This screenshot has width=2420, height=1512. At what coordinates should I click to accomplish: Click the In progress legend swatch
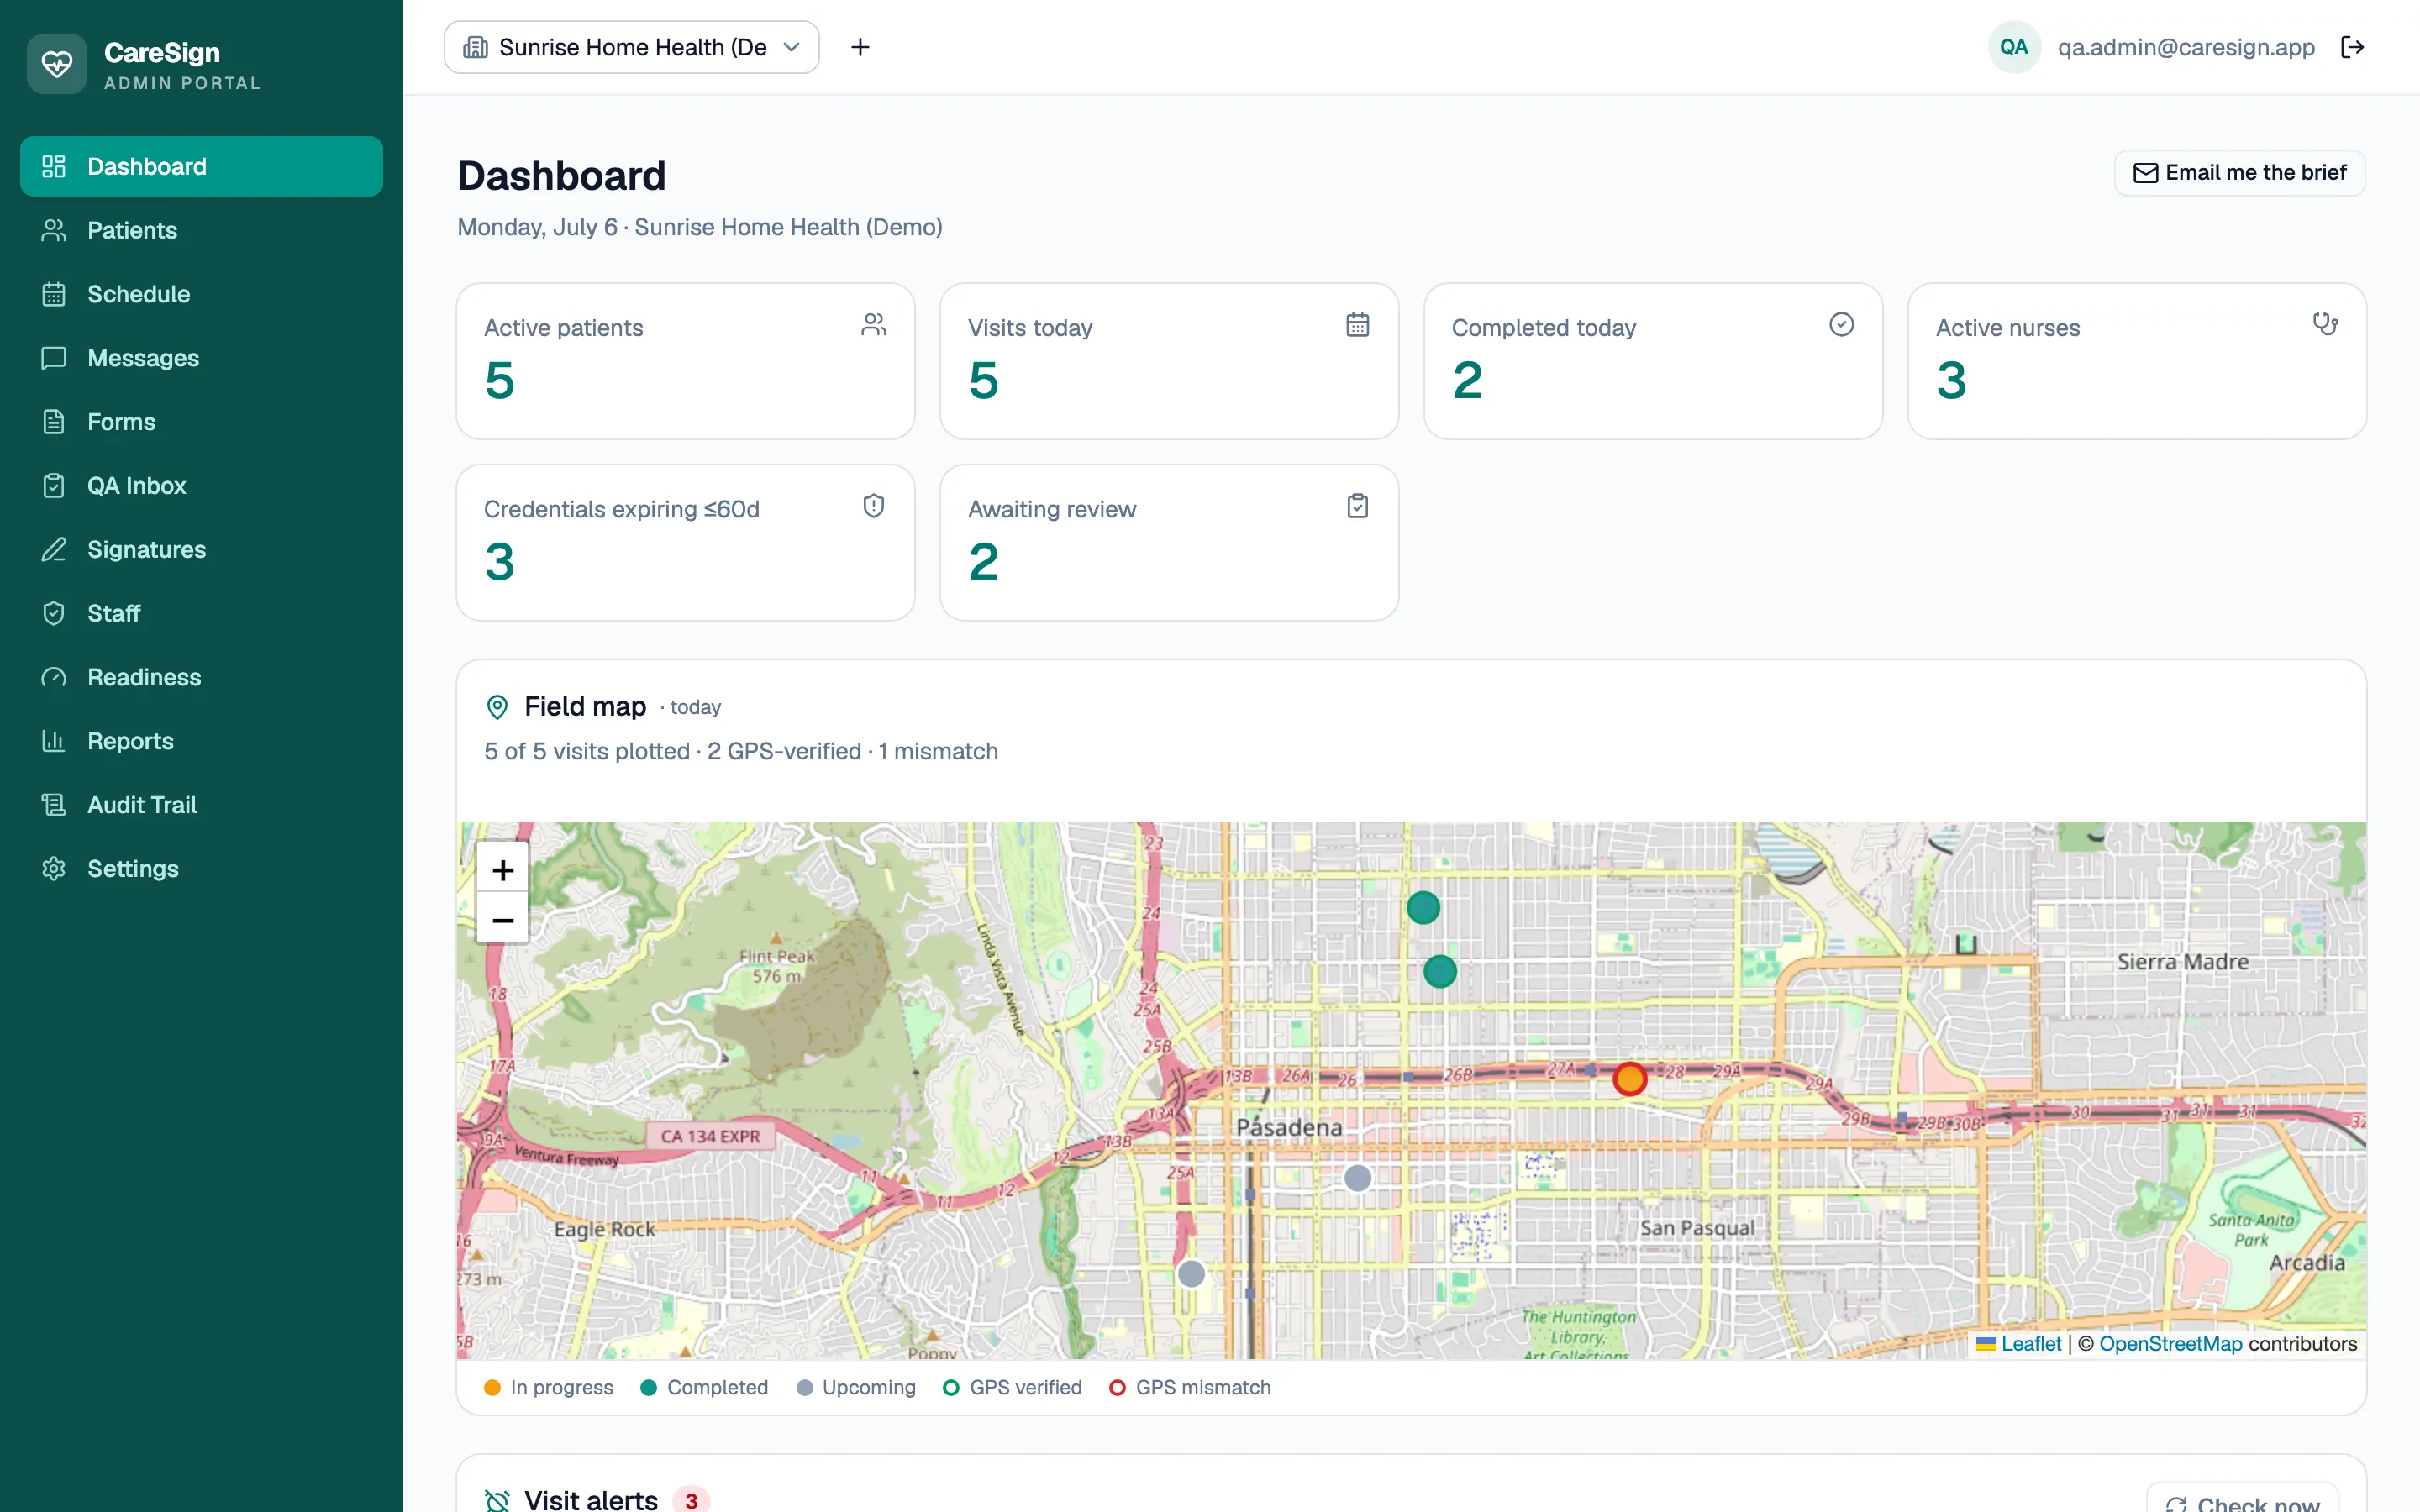pyautogui.click(x=492, y=1388)
